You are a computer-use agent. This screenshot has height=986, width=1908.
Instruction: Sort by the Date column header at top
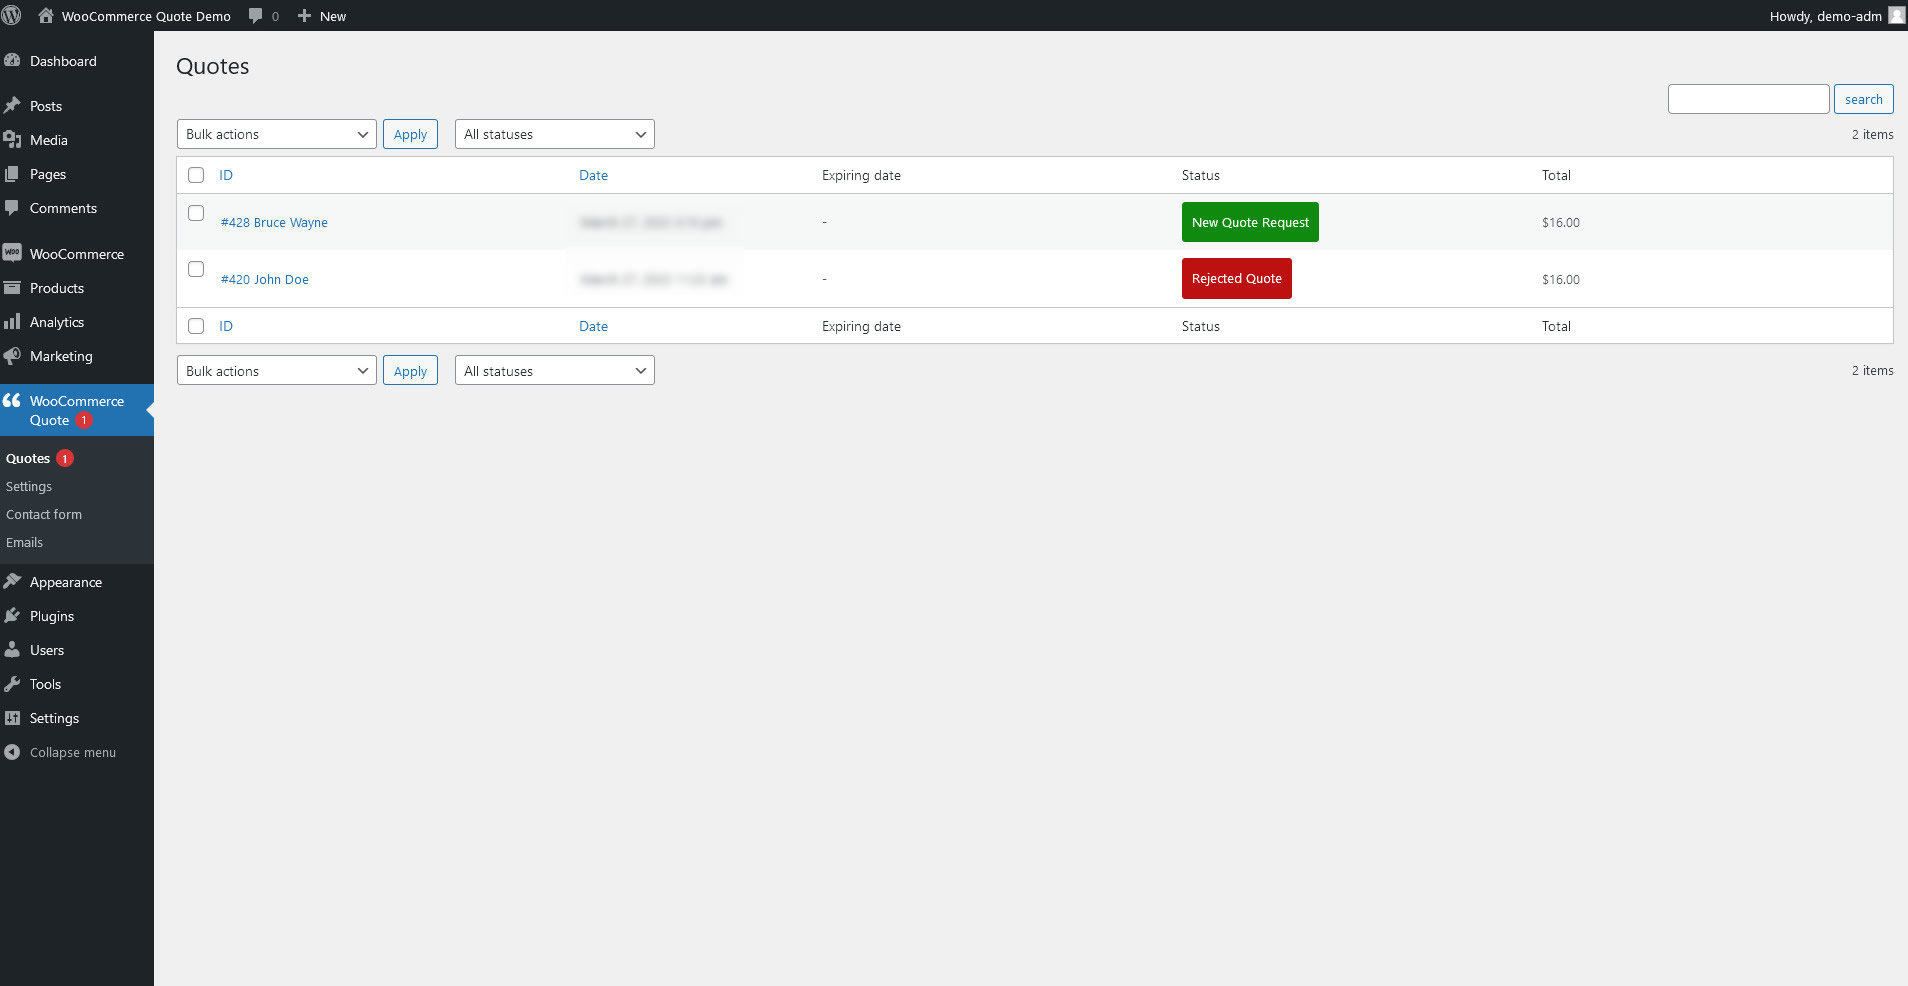593,175
